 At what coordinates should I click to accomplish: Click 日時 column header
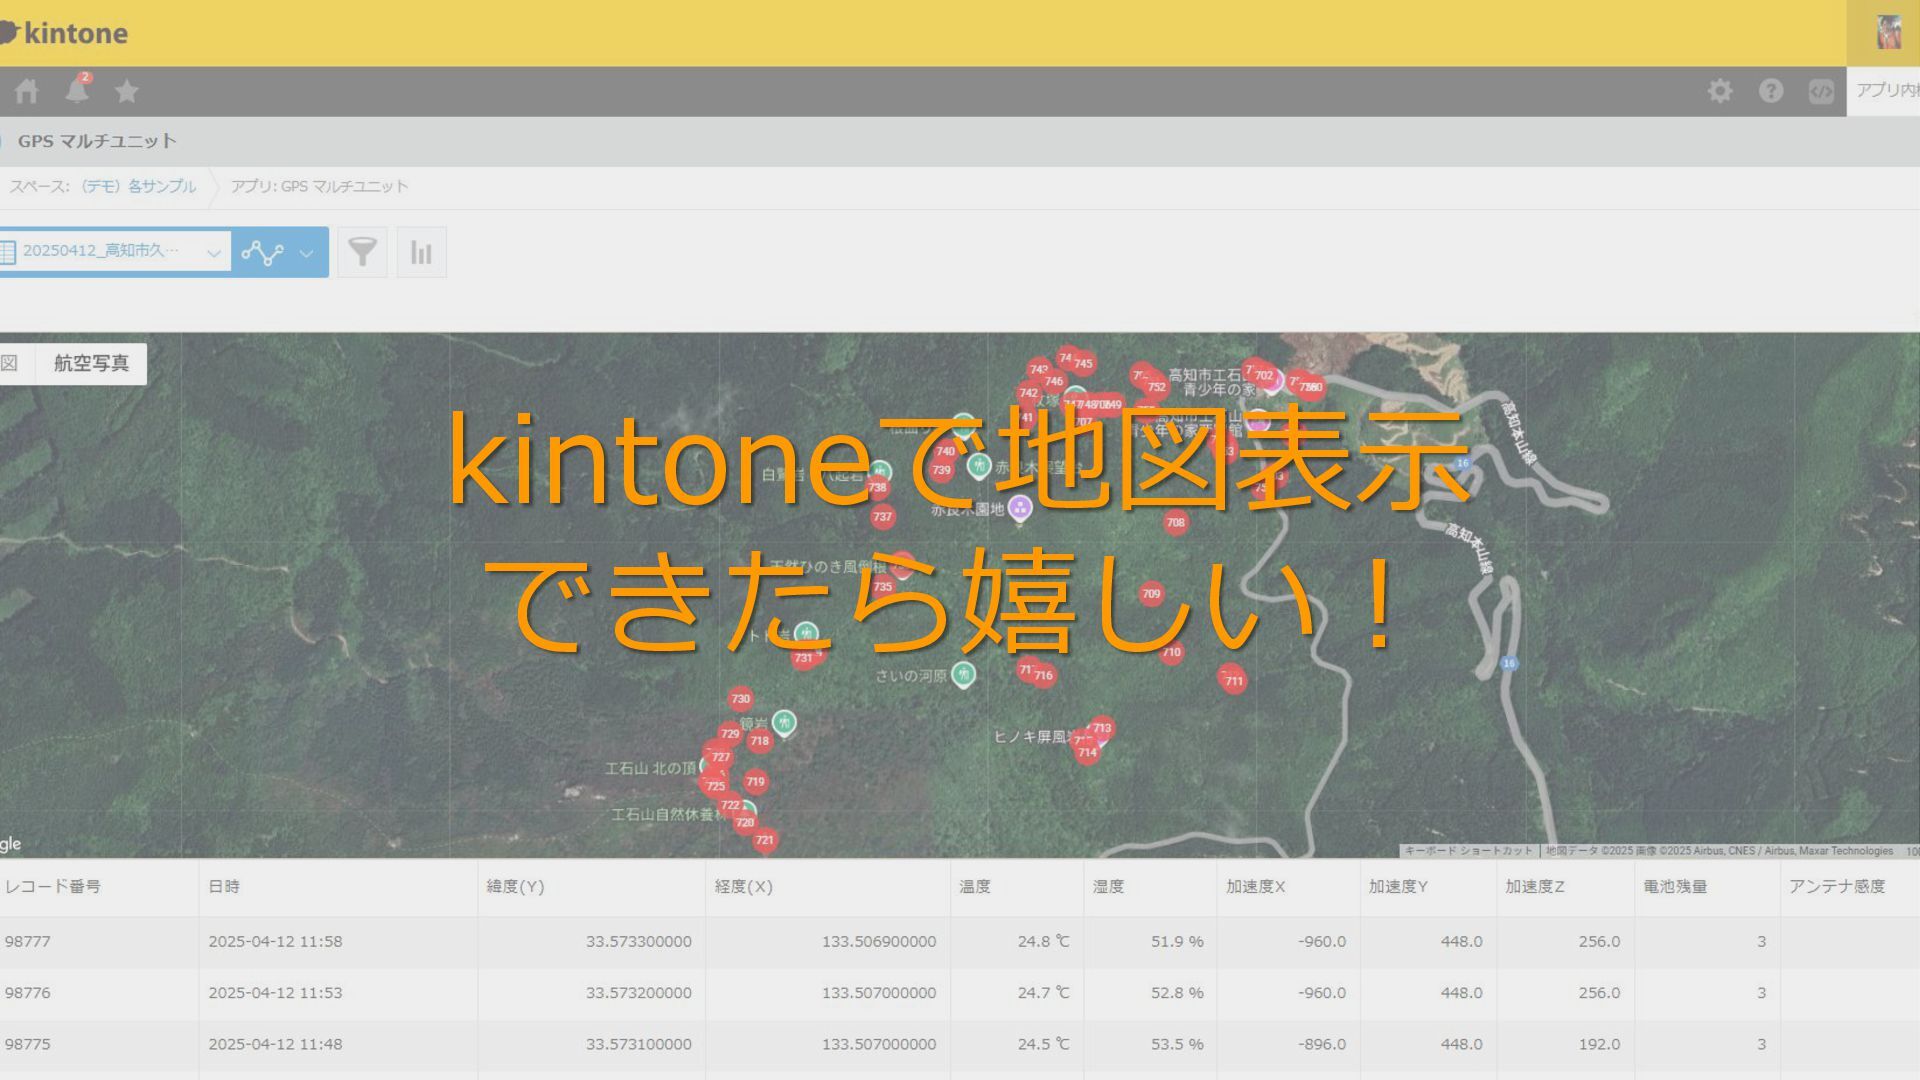coord(224,887)
